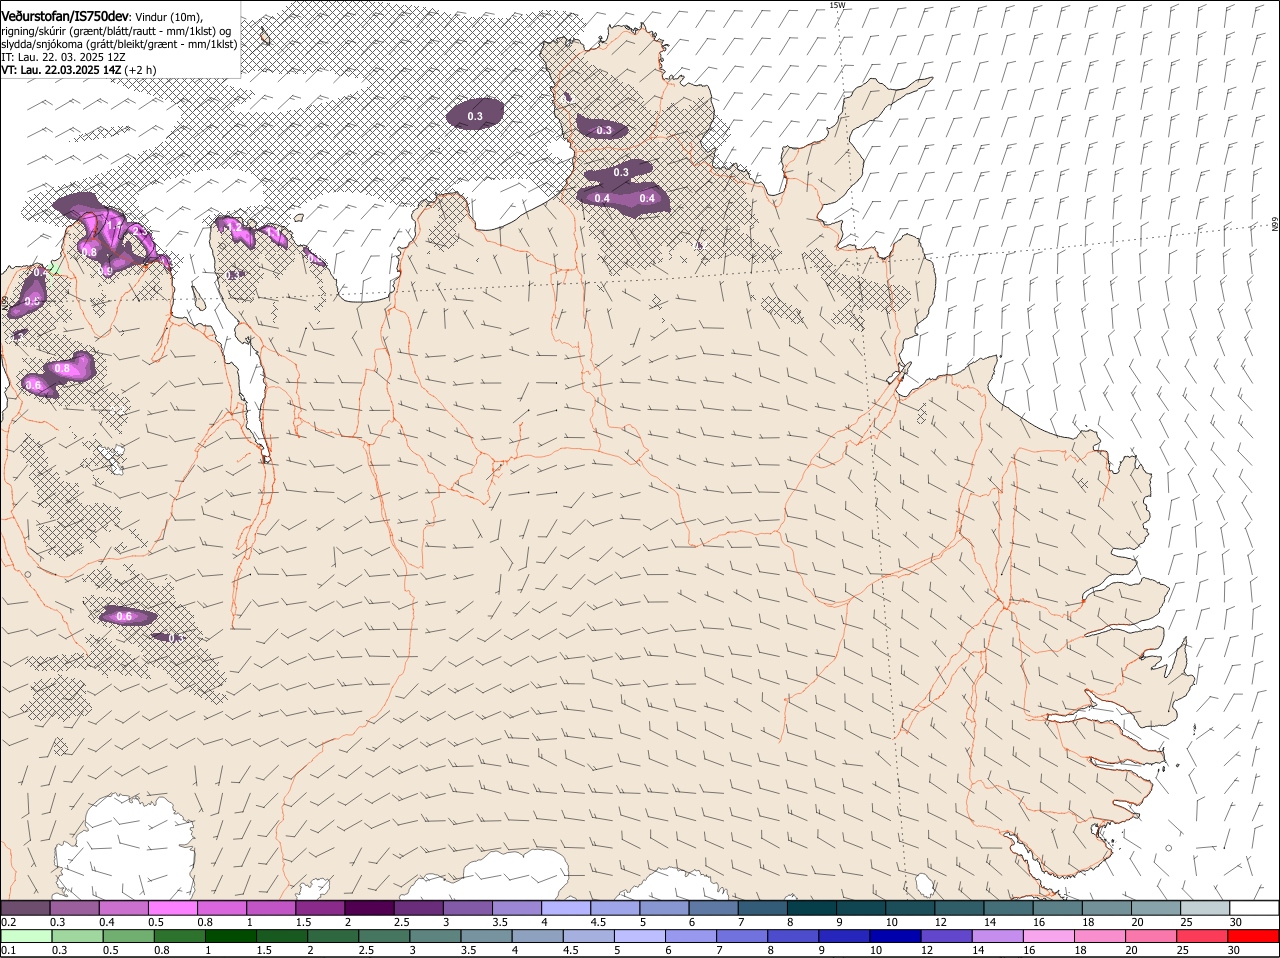The image size is (1280, 958).
Task: Choose the 3 swatch in the rain legend
Action: [x=435, y=936]
